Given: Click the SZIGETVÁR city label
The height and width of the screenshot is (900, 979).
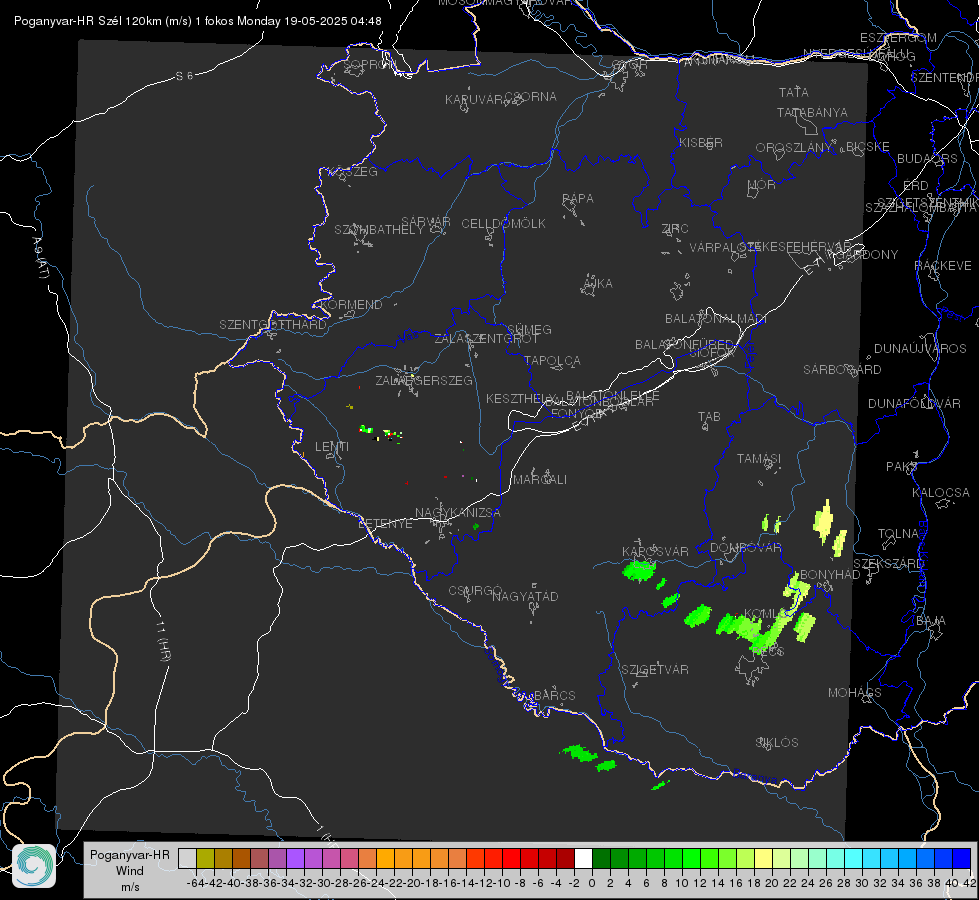Looking at the screenshot, I should 654,669.
